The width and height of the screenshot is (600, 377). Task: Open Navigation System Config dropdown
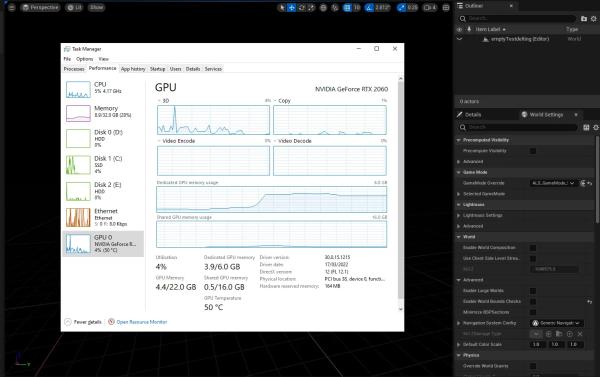click(557, 323)
